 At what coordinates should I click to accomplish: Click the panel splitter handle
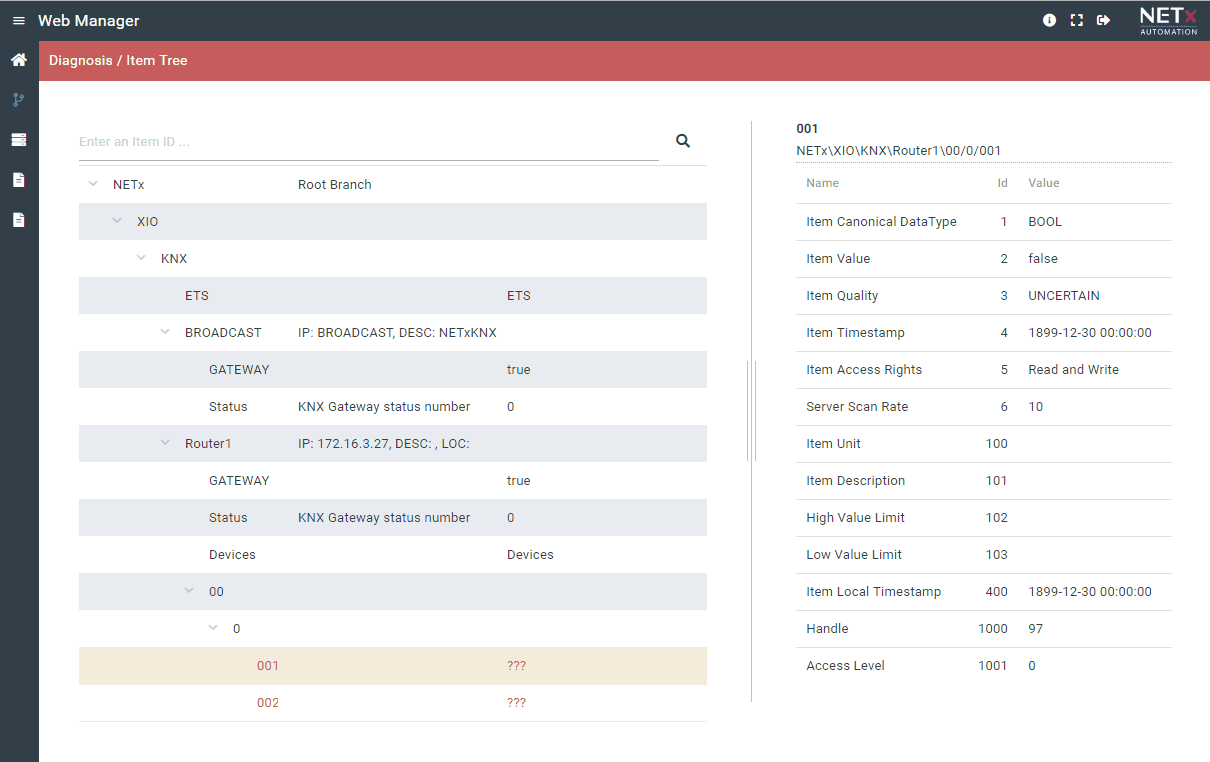751,411
